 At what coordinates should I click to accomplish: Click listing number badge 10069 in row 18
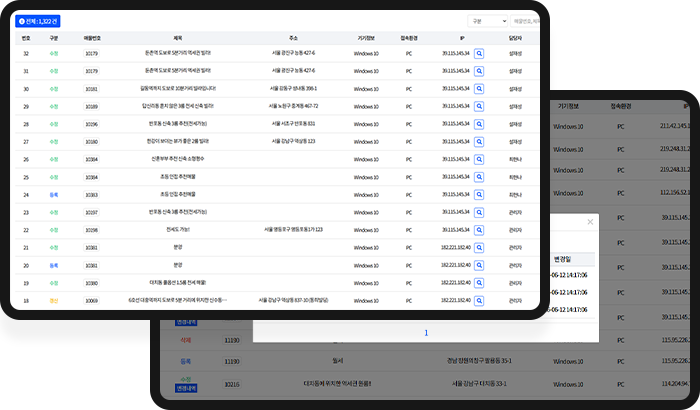coord(91,301)
